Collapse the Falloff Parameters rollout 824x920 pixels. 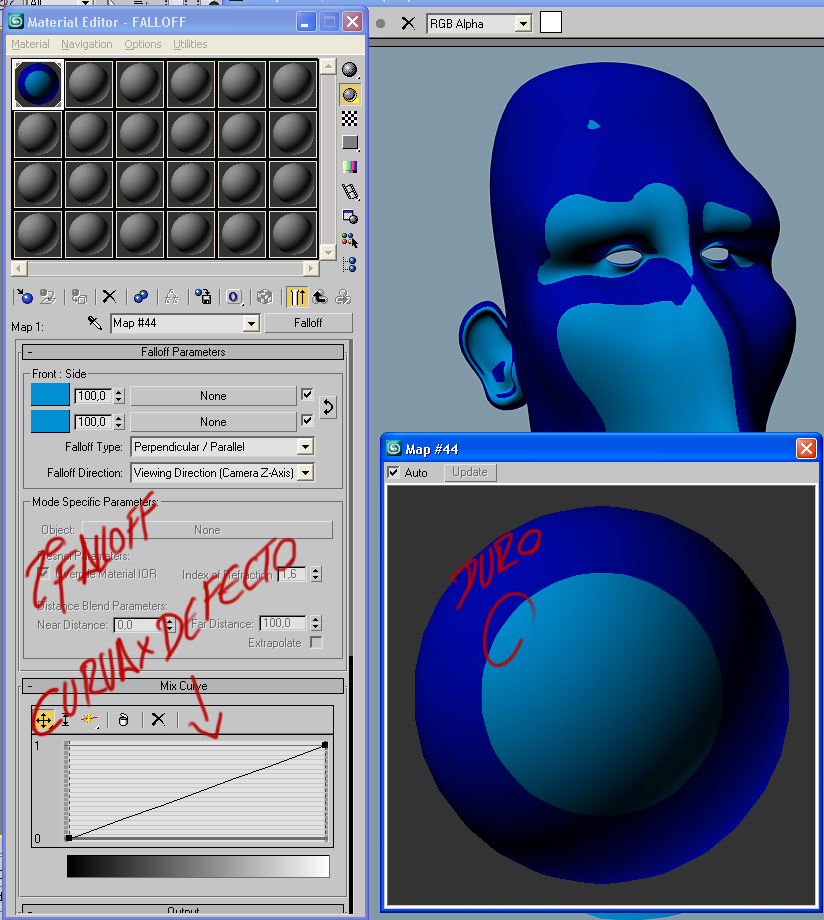(x=183, y=352)
